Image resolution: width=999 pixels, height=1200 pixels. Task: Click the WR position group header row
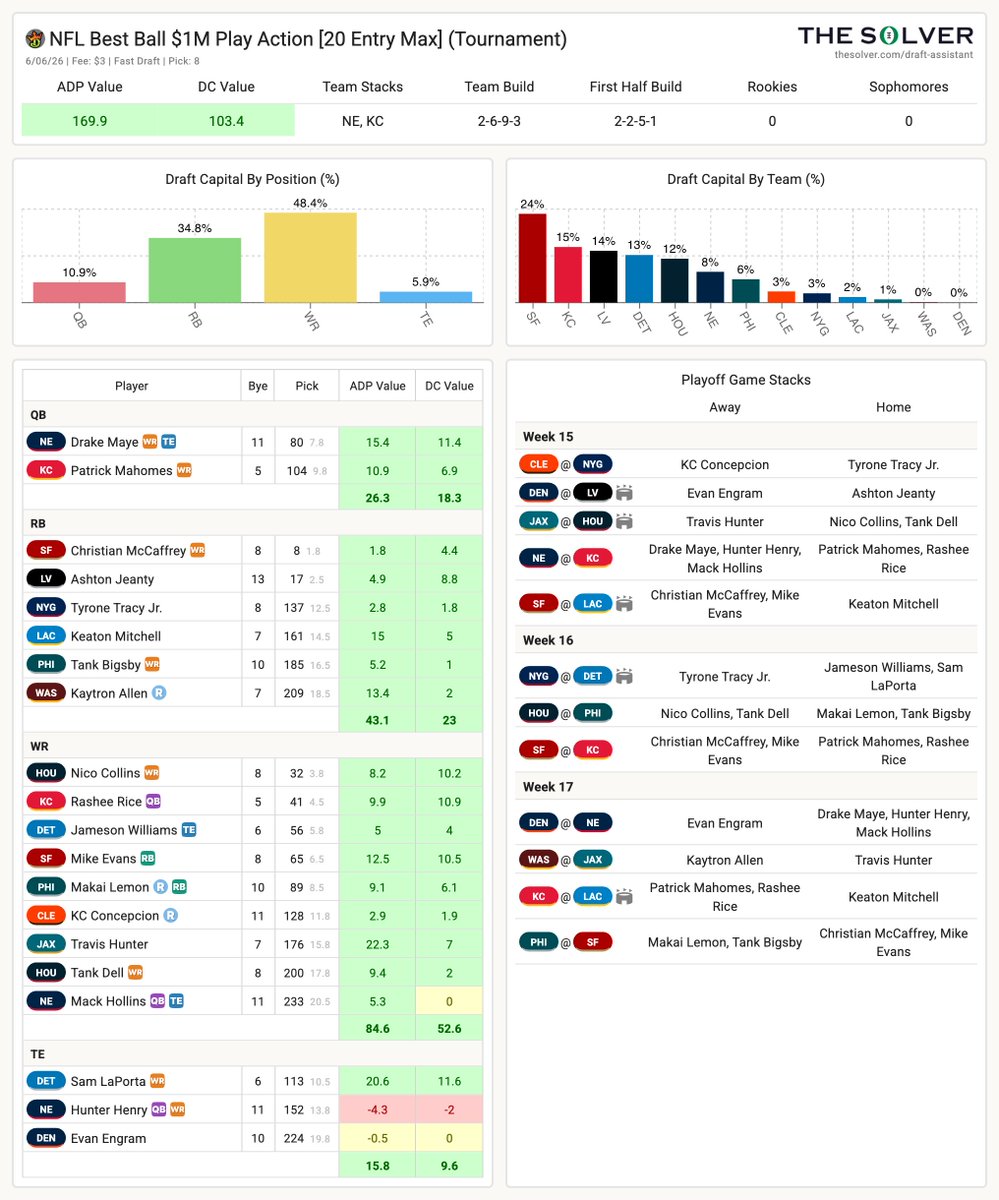tap(253, 746)
